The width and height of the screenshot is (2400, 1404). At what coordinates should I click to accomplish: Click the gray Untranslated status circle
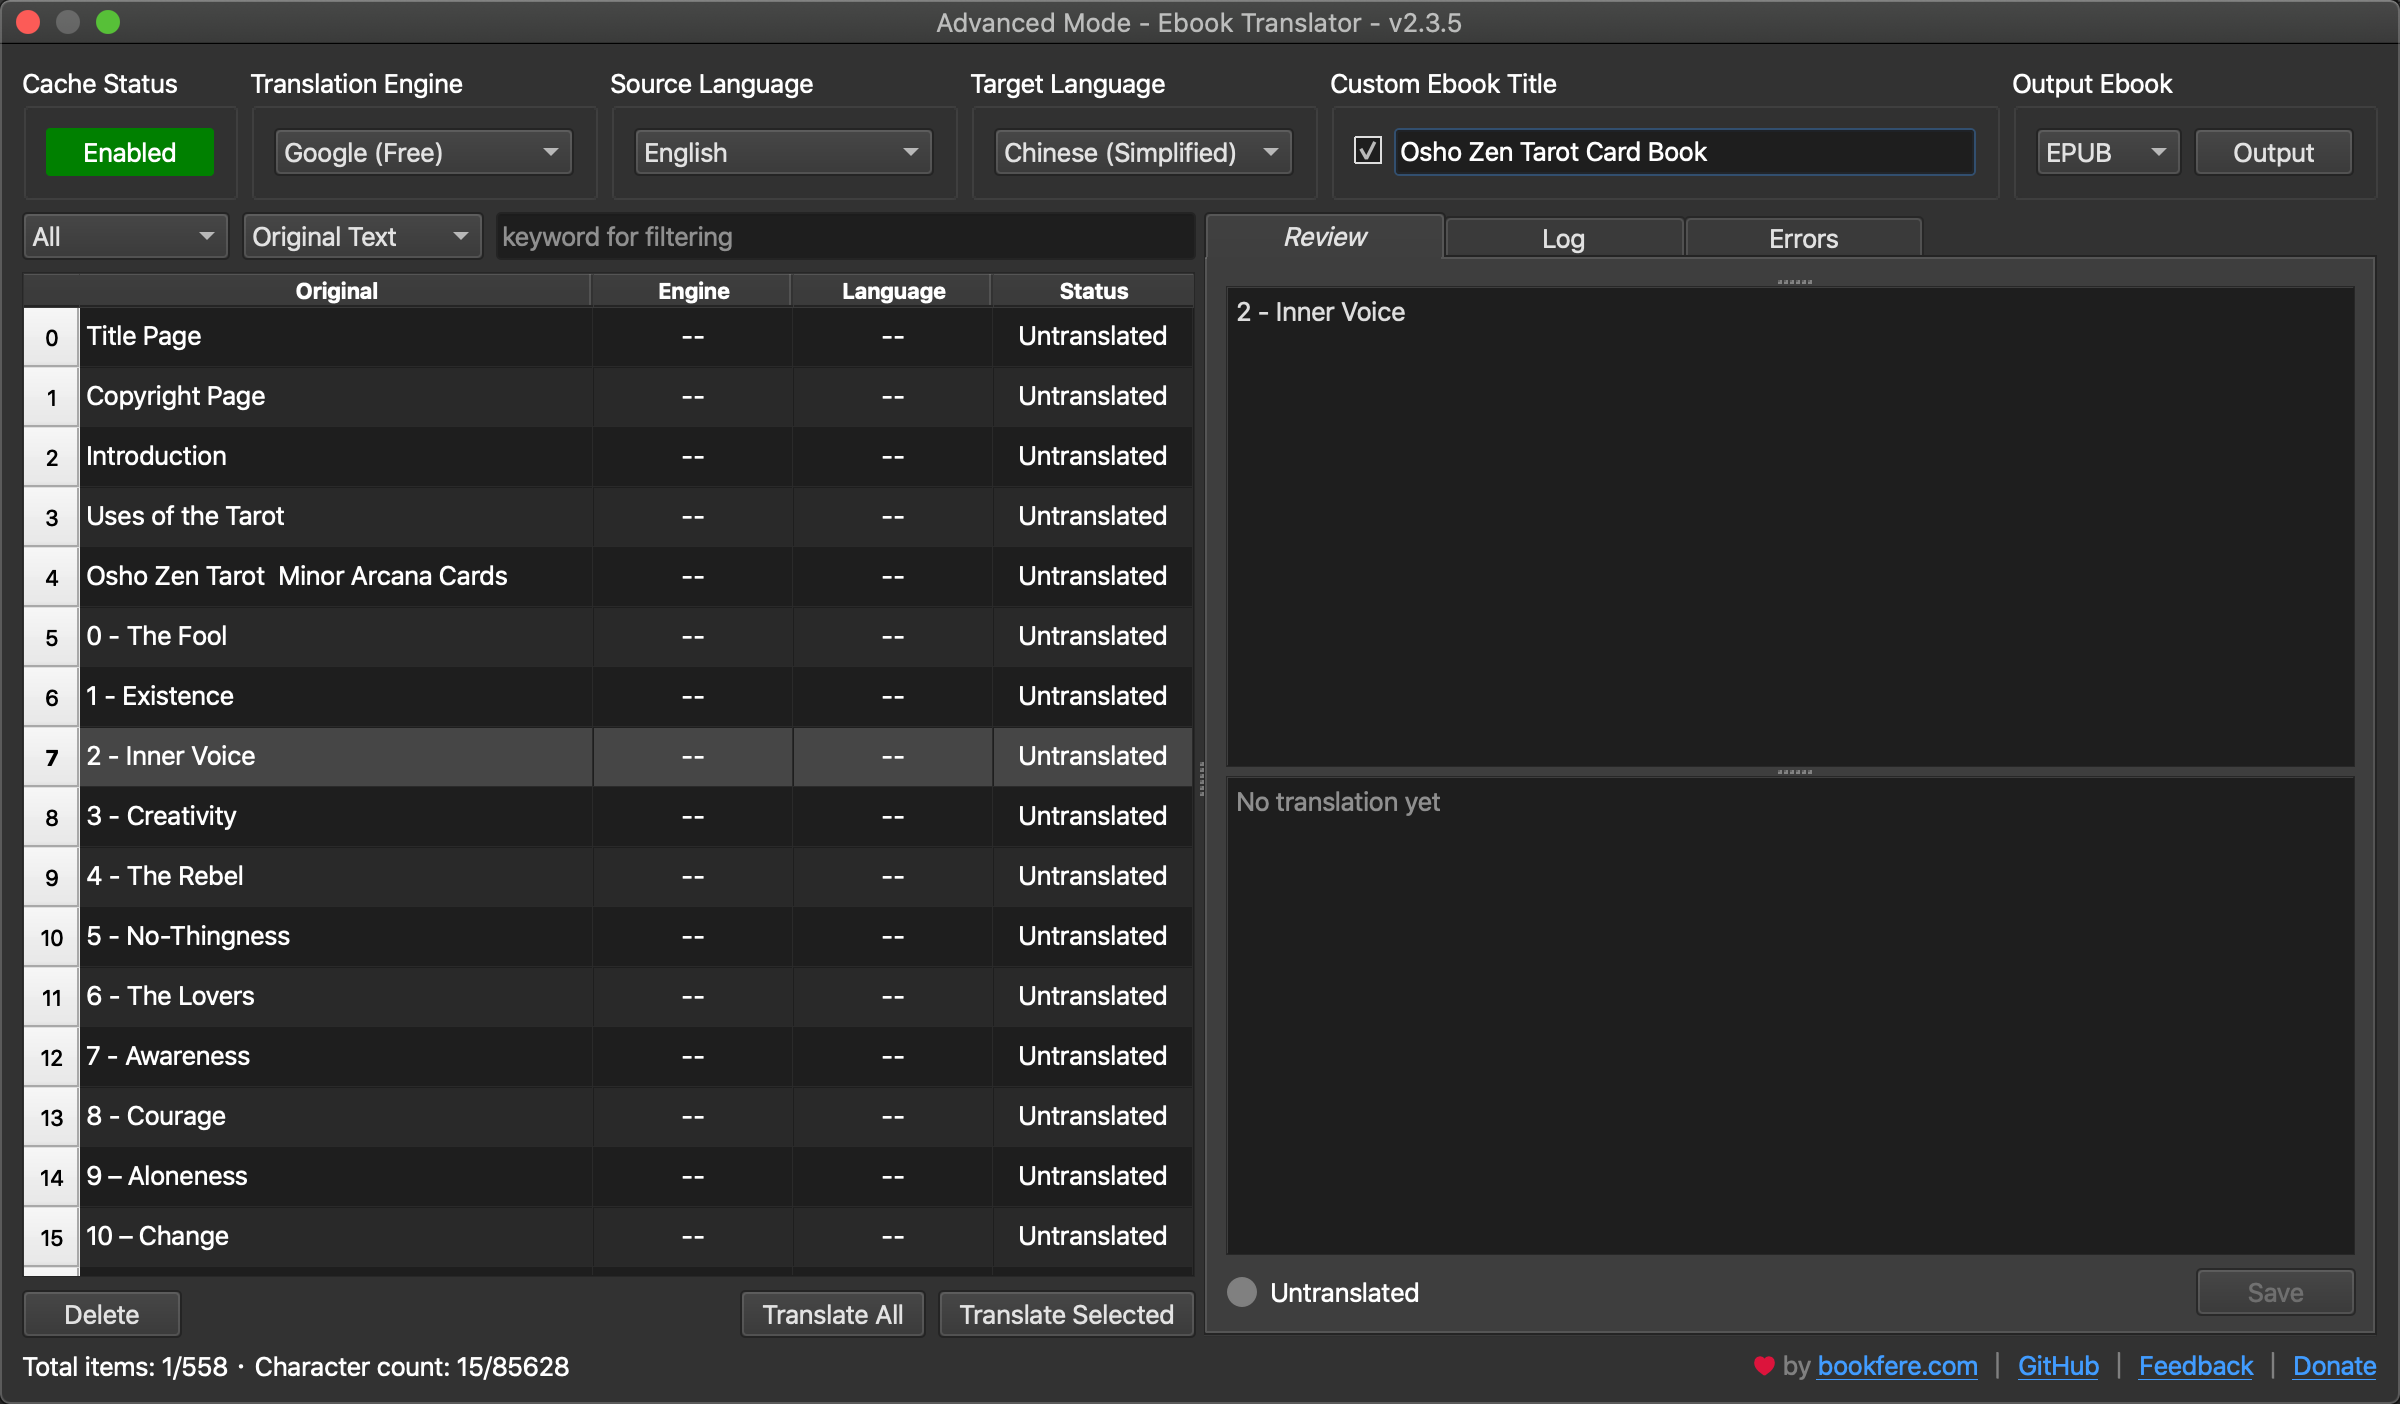(1242, 1292)
